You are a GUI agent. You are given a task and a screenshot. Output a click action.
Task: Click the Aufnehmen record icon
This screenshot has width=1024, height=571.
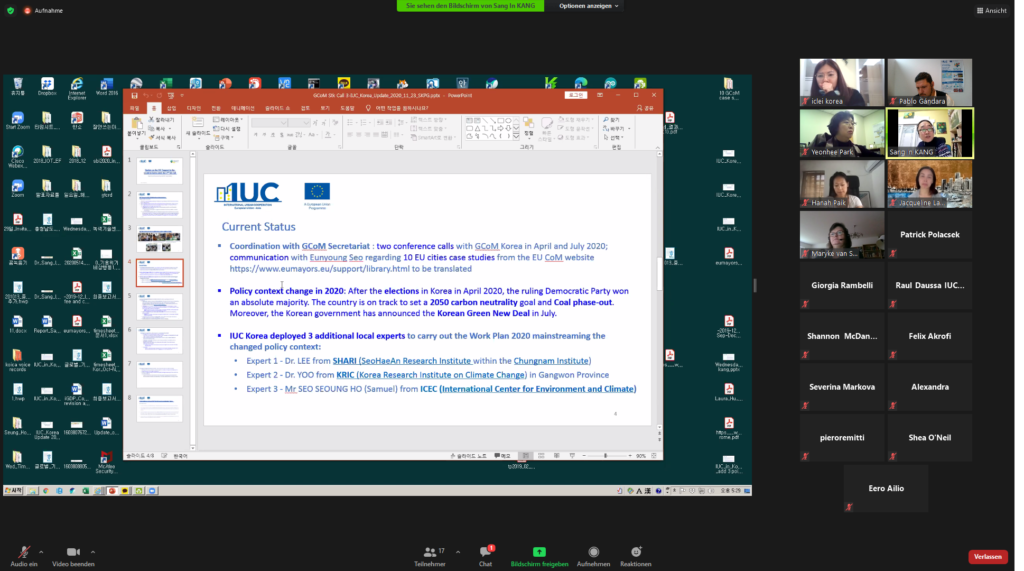593,551
